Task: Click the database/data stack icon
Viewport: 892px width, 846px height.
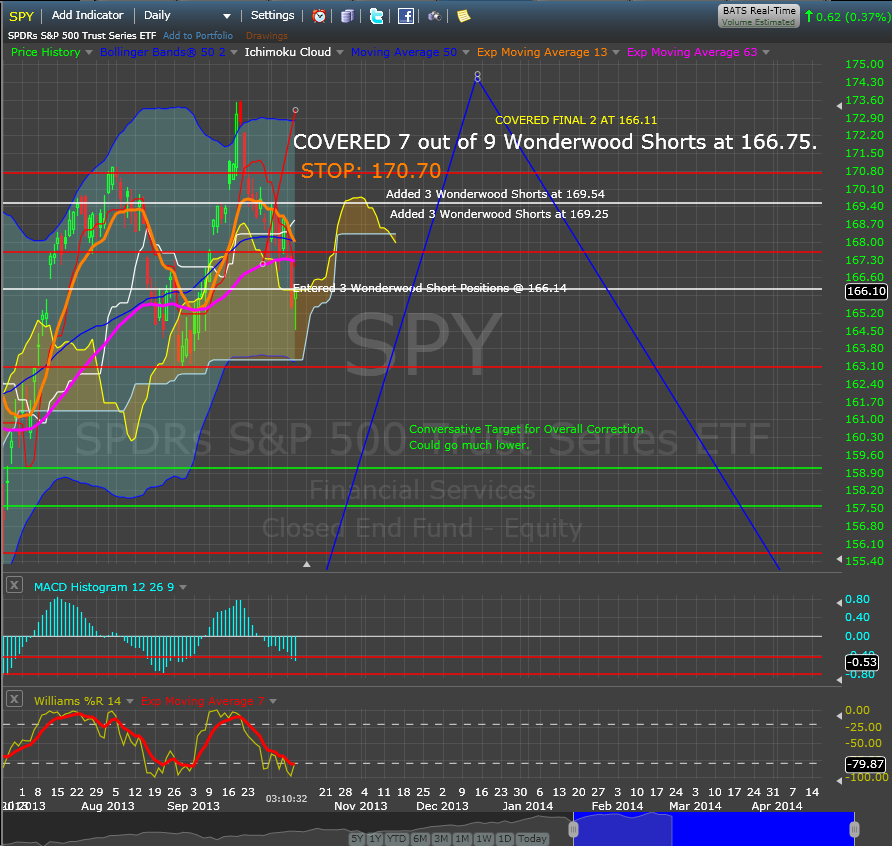Action: (x=347, y=16)
